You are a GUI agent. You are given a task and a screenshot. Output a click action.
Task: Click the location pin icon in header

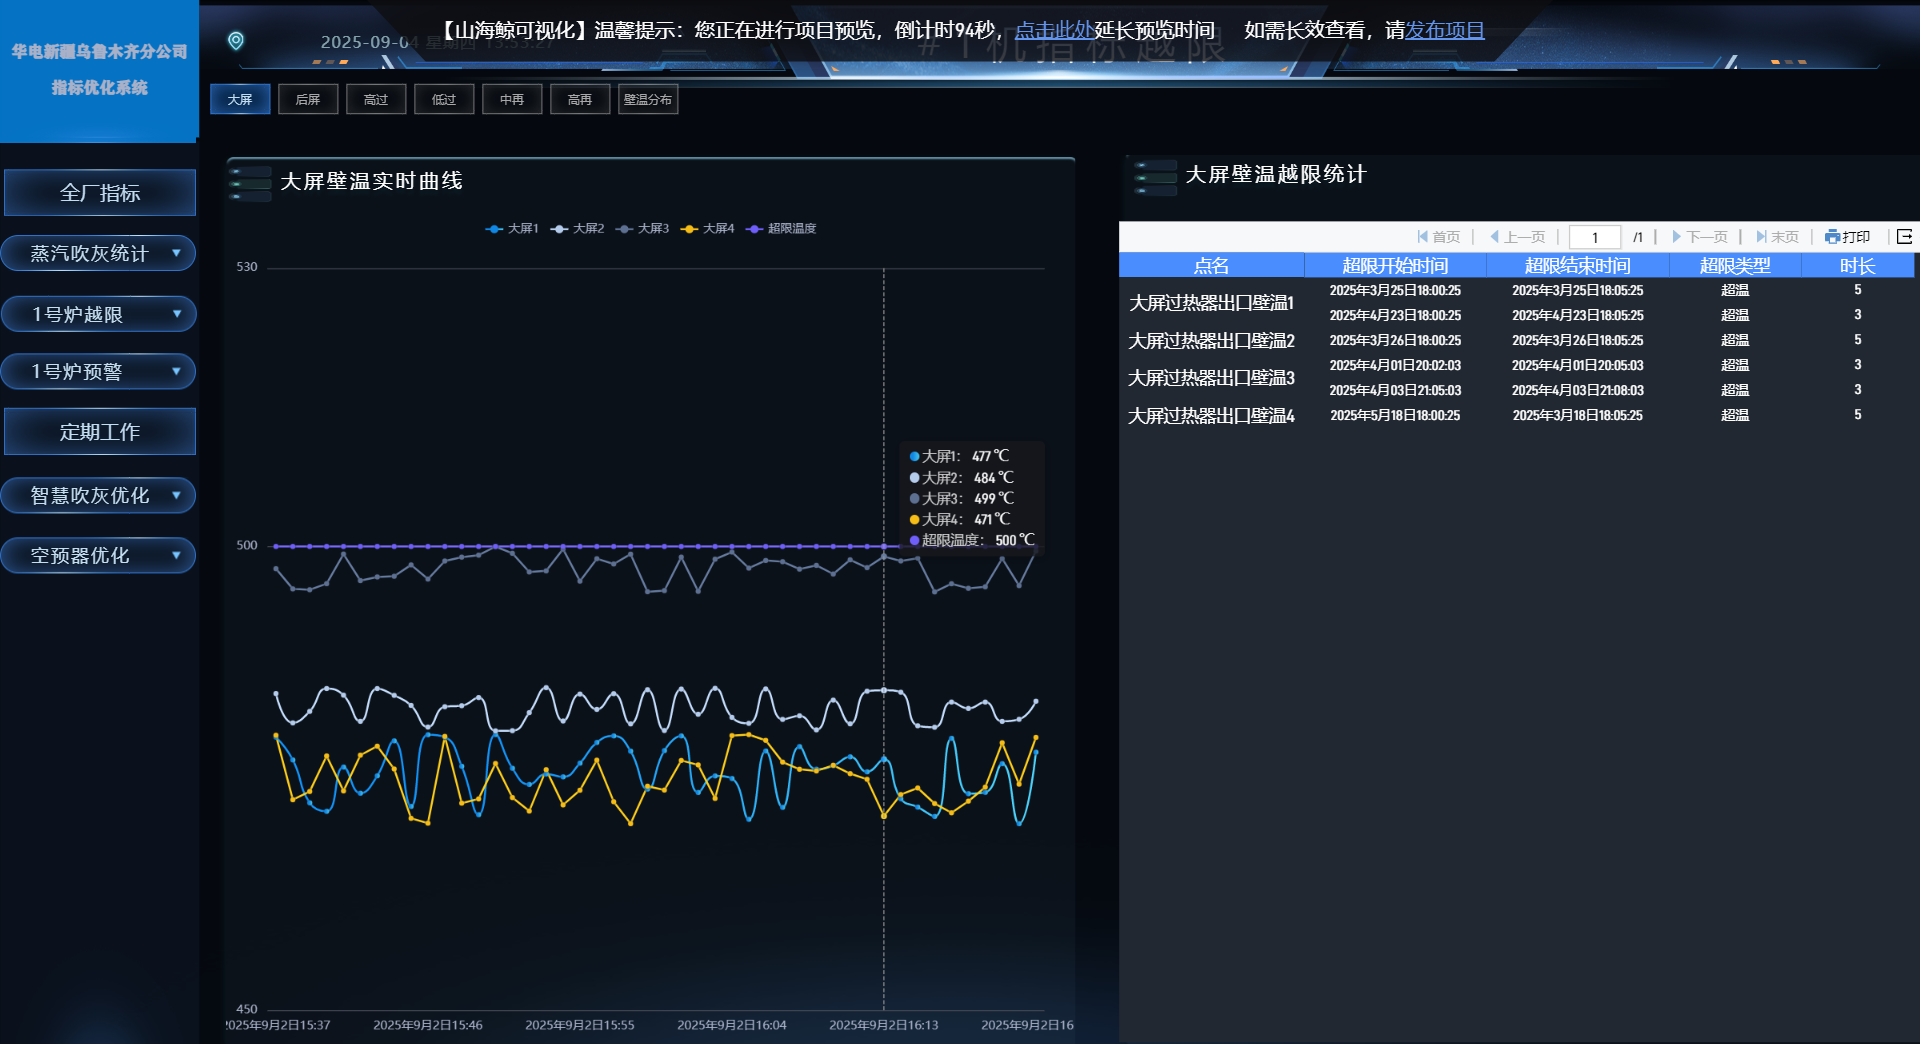pyautogui.click(x=236, y=41)
